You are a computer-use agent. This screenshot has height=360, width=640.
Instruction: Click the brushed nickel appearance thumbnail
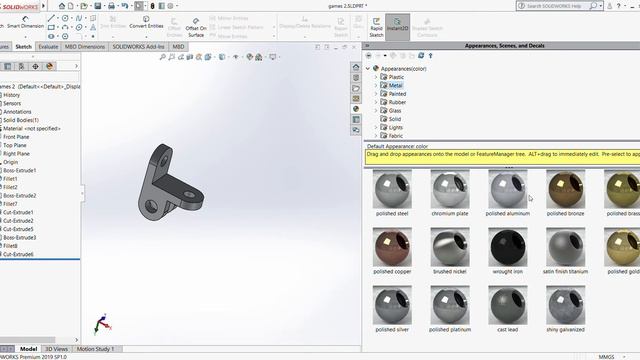pyautogui.click(x=450, y=247)
